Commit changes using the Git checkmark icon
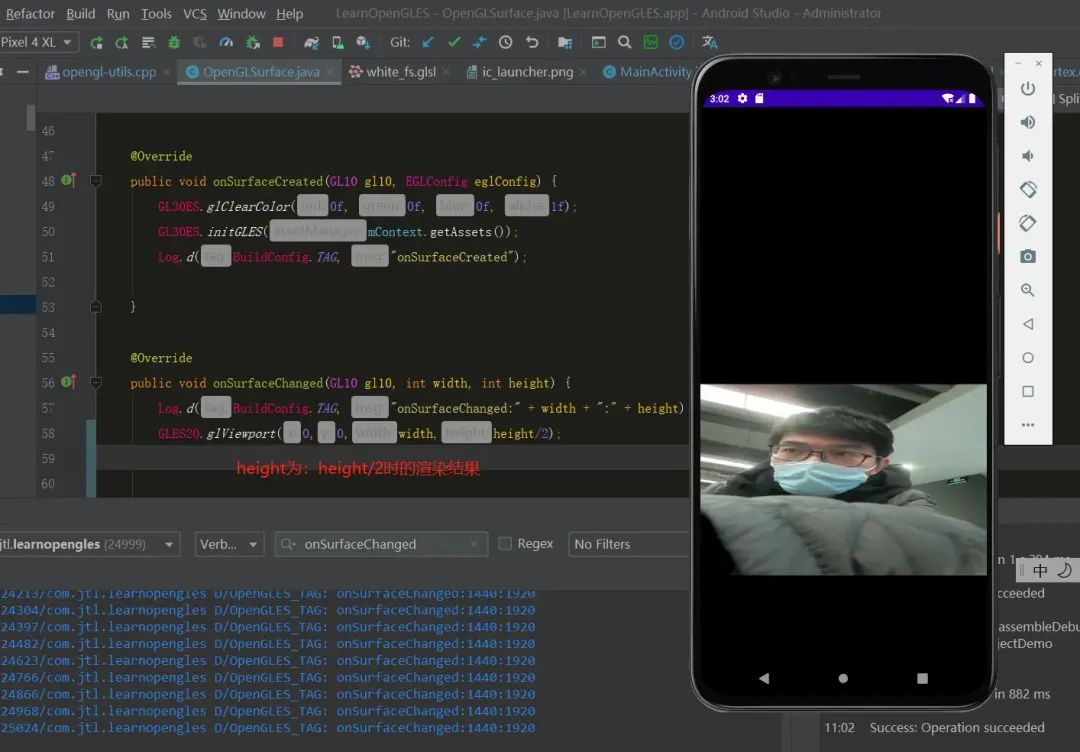1080x752 pixels. point(453,44)
